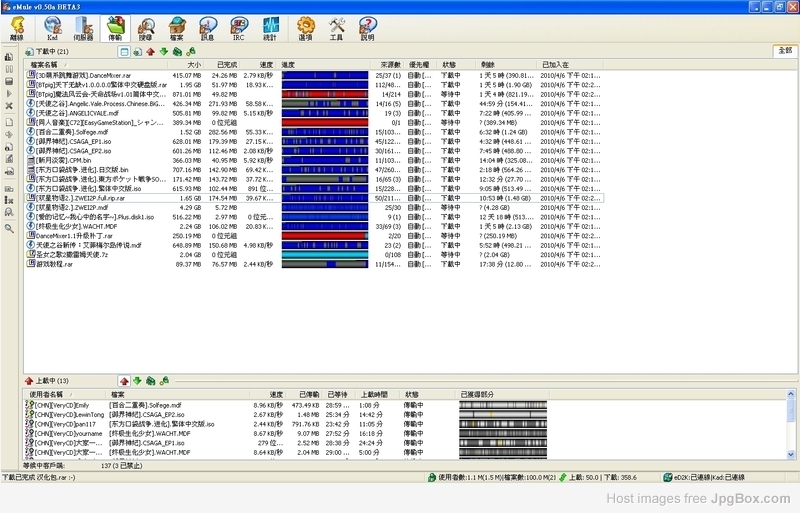Screen dimensions: 800x513
Task: Click red up-arrow icon in uploads bar
Action: click(124, 381)
